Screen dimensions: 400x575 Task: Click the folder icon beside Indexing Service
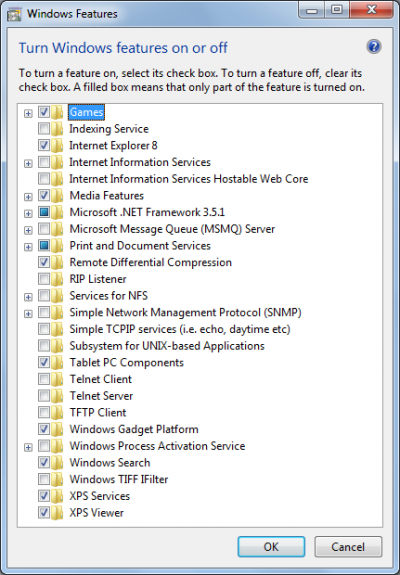[57, 129]
